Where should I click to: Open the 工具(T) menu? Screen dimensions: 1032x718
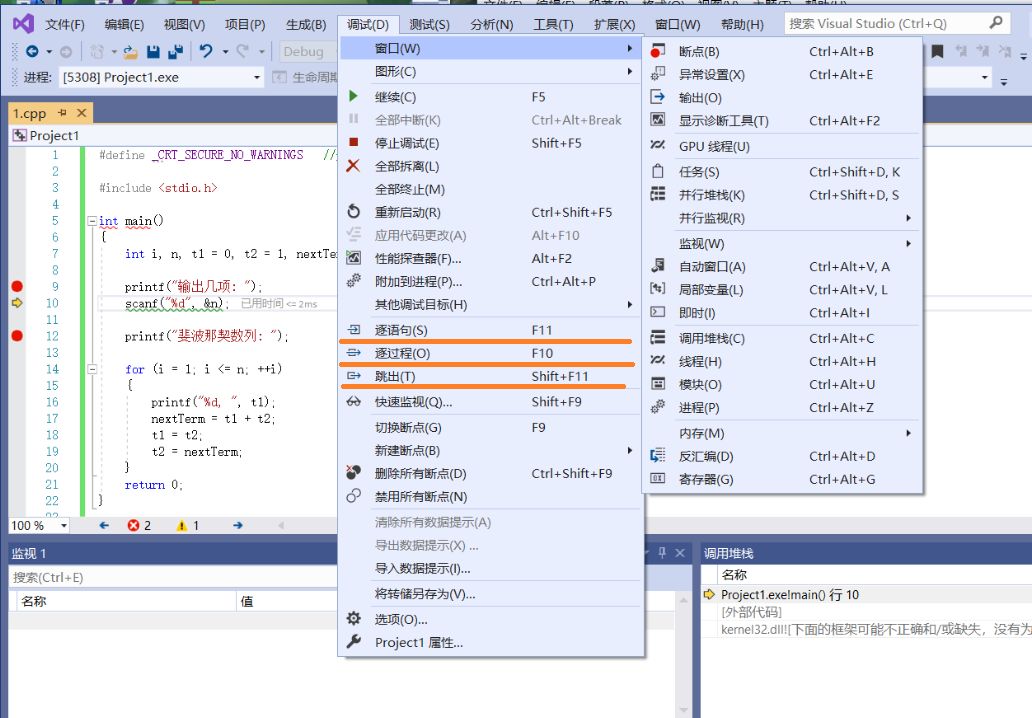(553, 24)
